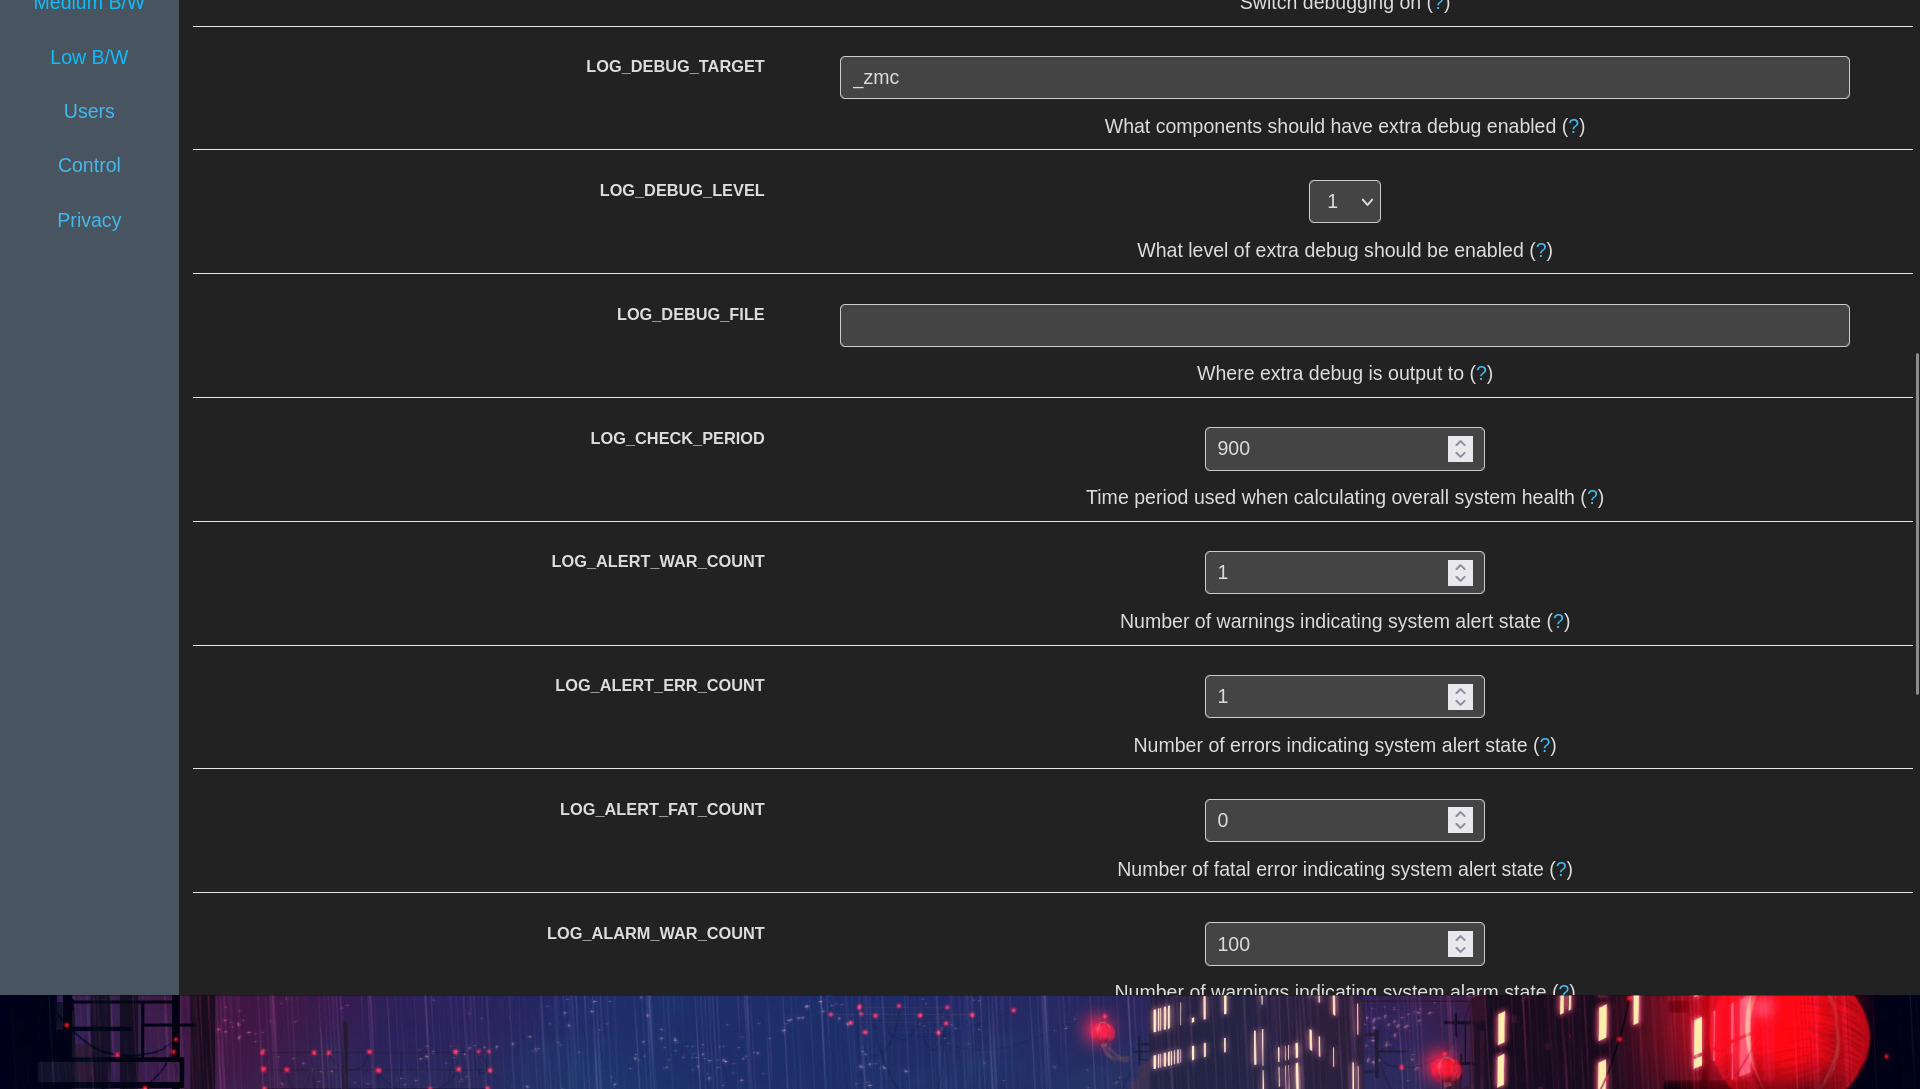Open help for LOG_CHECK_PERIOD option
Screen dimensions: 1920x1089
(1592, 498)
